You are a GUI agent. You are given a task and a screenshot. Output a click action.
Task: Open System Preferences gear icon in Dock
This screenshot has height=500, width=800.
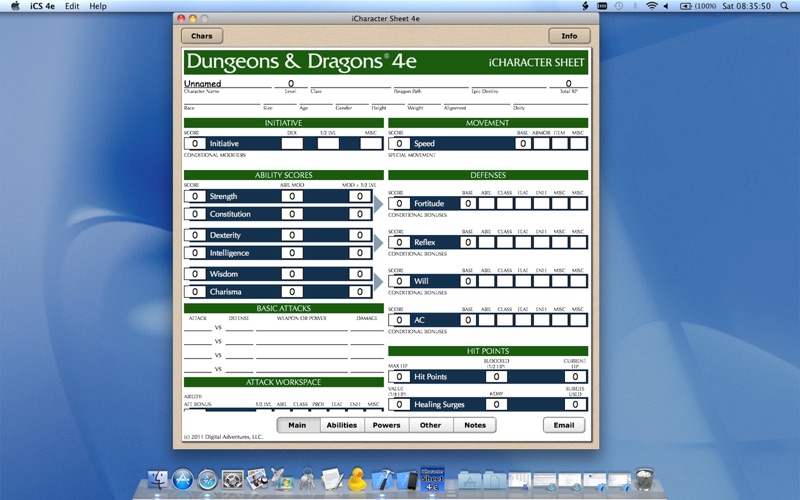pos(233,480)
